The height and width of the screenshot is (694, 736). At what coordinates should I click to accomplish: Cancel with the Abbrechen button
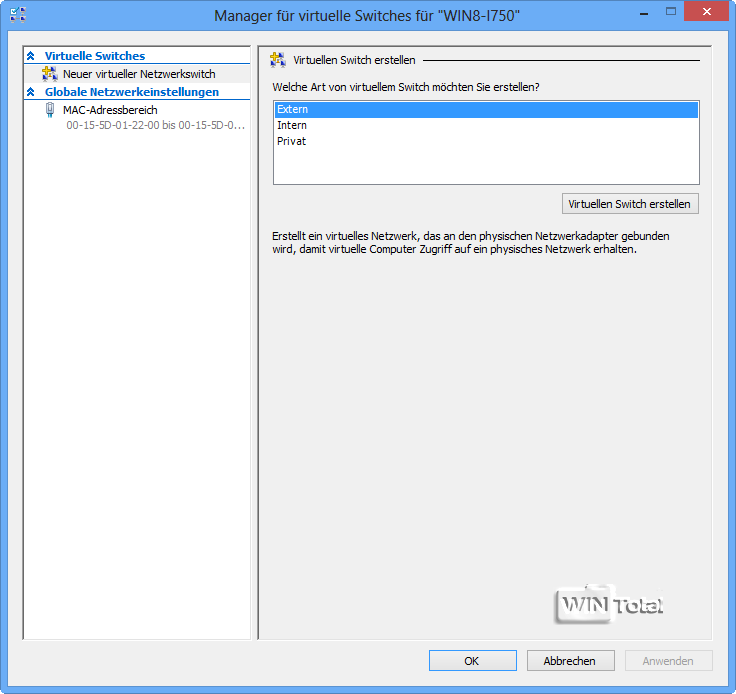[x=570, y=661]
